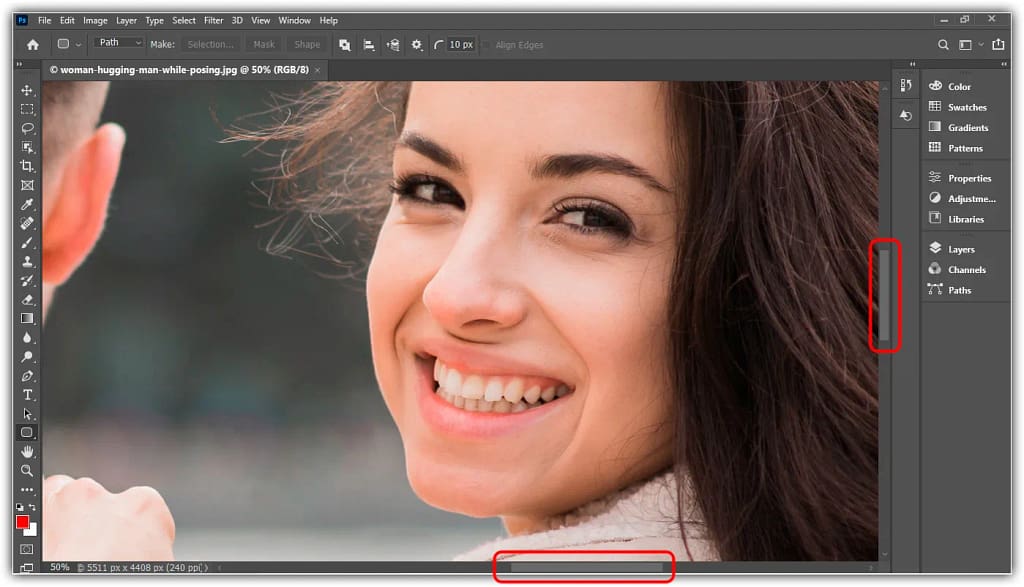The image size is (1024, 587).
Task: Click the red foreground color swatch
Action: (x=23, y=522)
